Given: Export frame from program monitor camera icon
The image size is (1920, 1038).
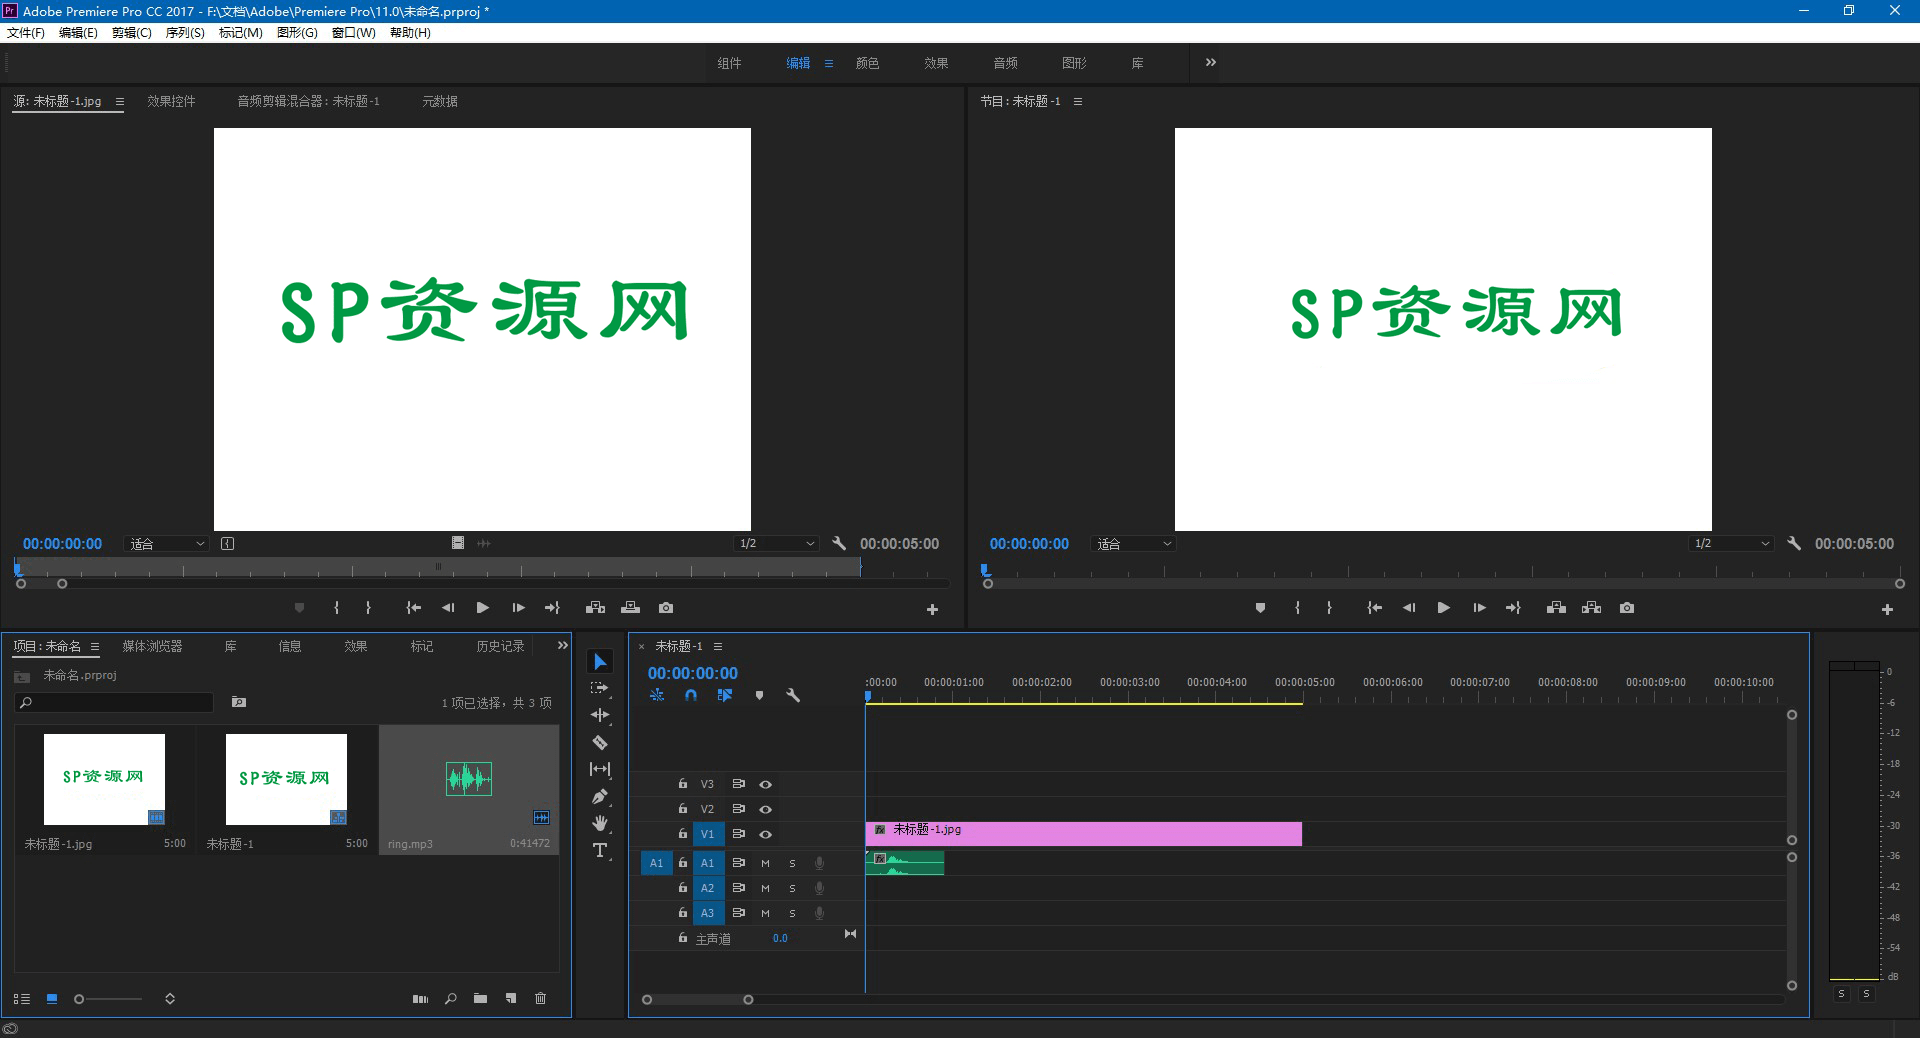Looking at the screenshot, I should tap(1627, 607).
